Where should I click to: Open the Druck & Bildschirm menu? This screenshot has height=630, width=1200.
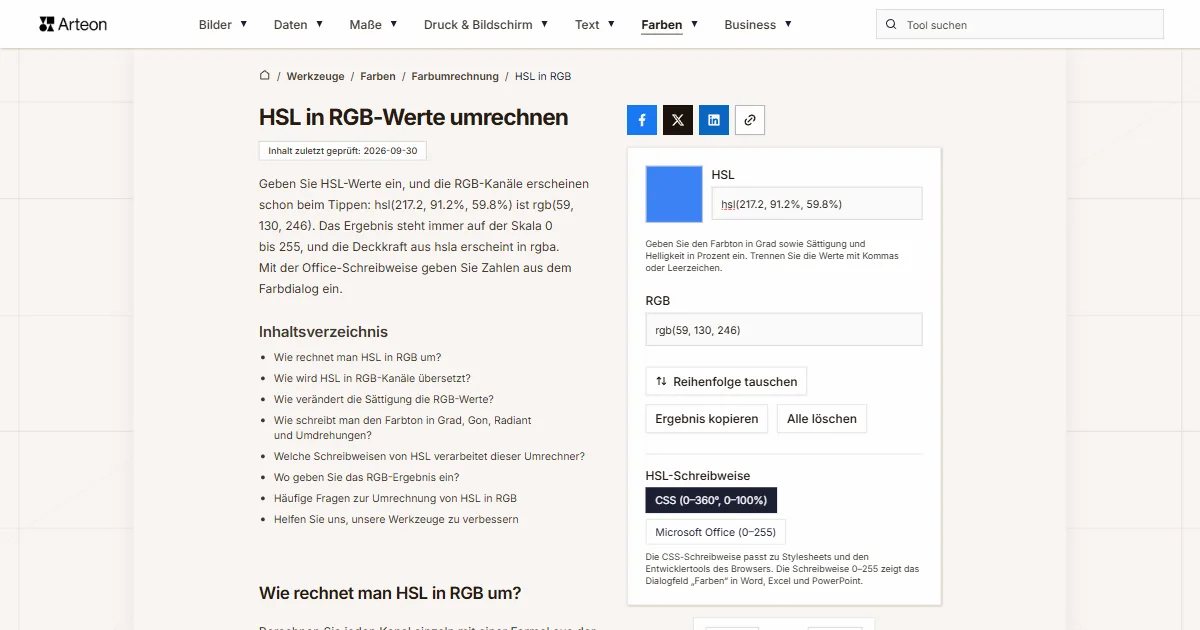(x=478, y=25)
